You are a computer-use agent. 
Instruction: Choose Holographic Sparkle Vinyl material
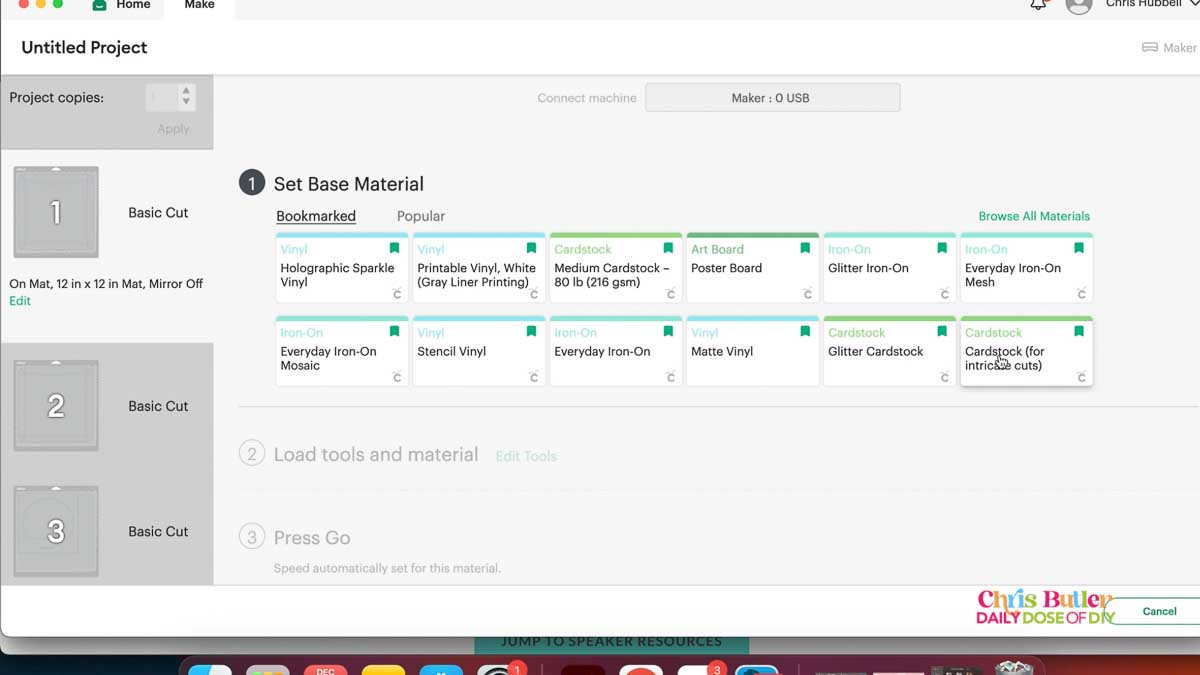[342, 268]
